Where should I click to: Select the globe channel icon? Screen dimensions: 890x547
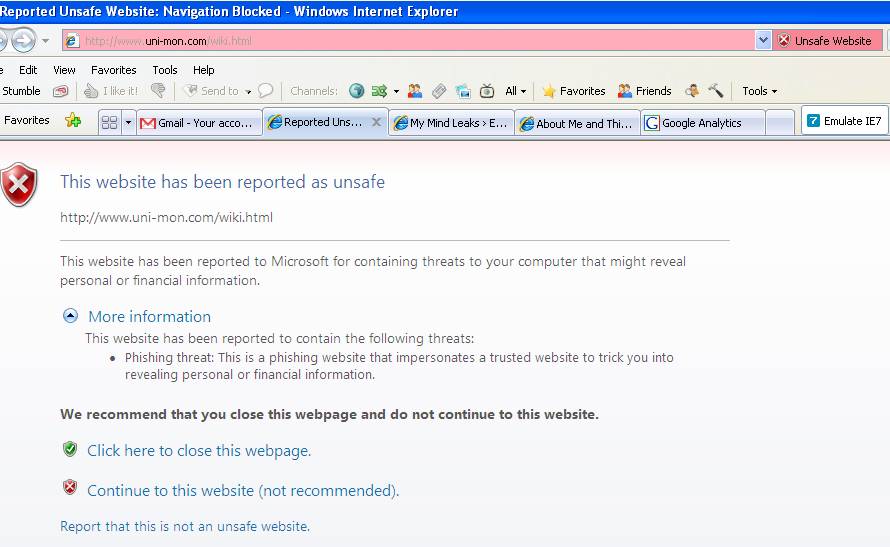[356, 91]
